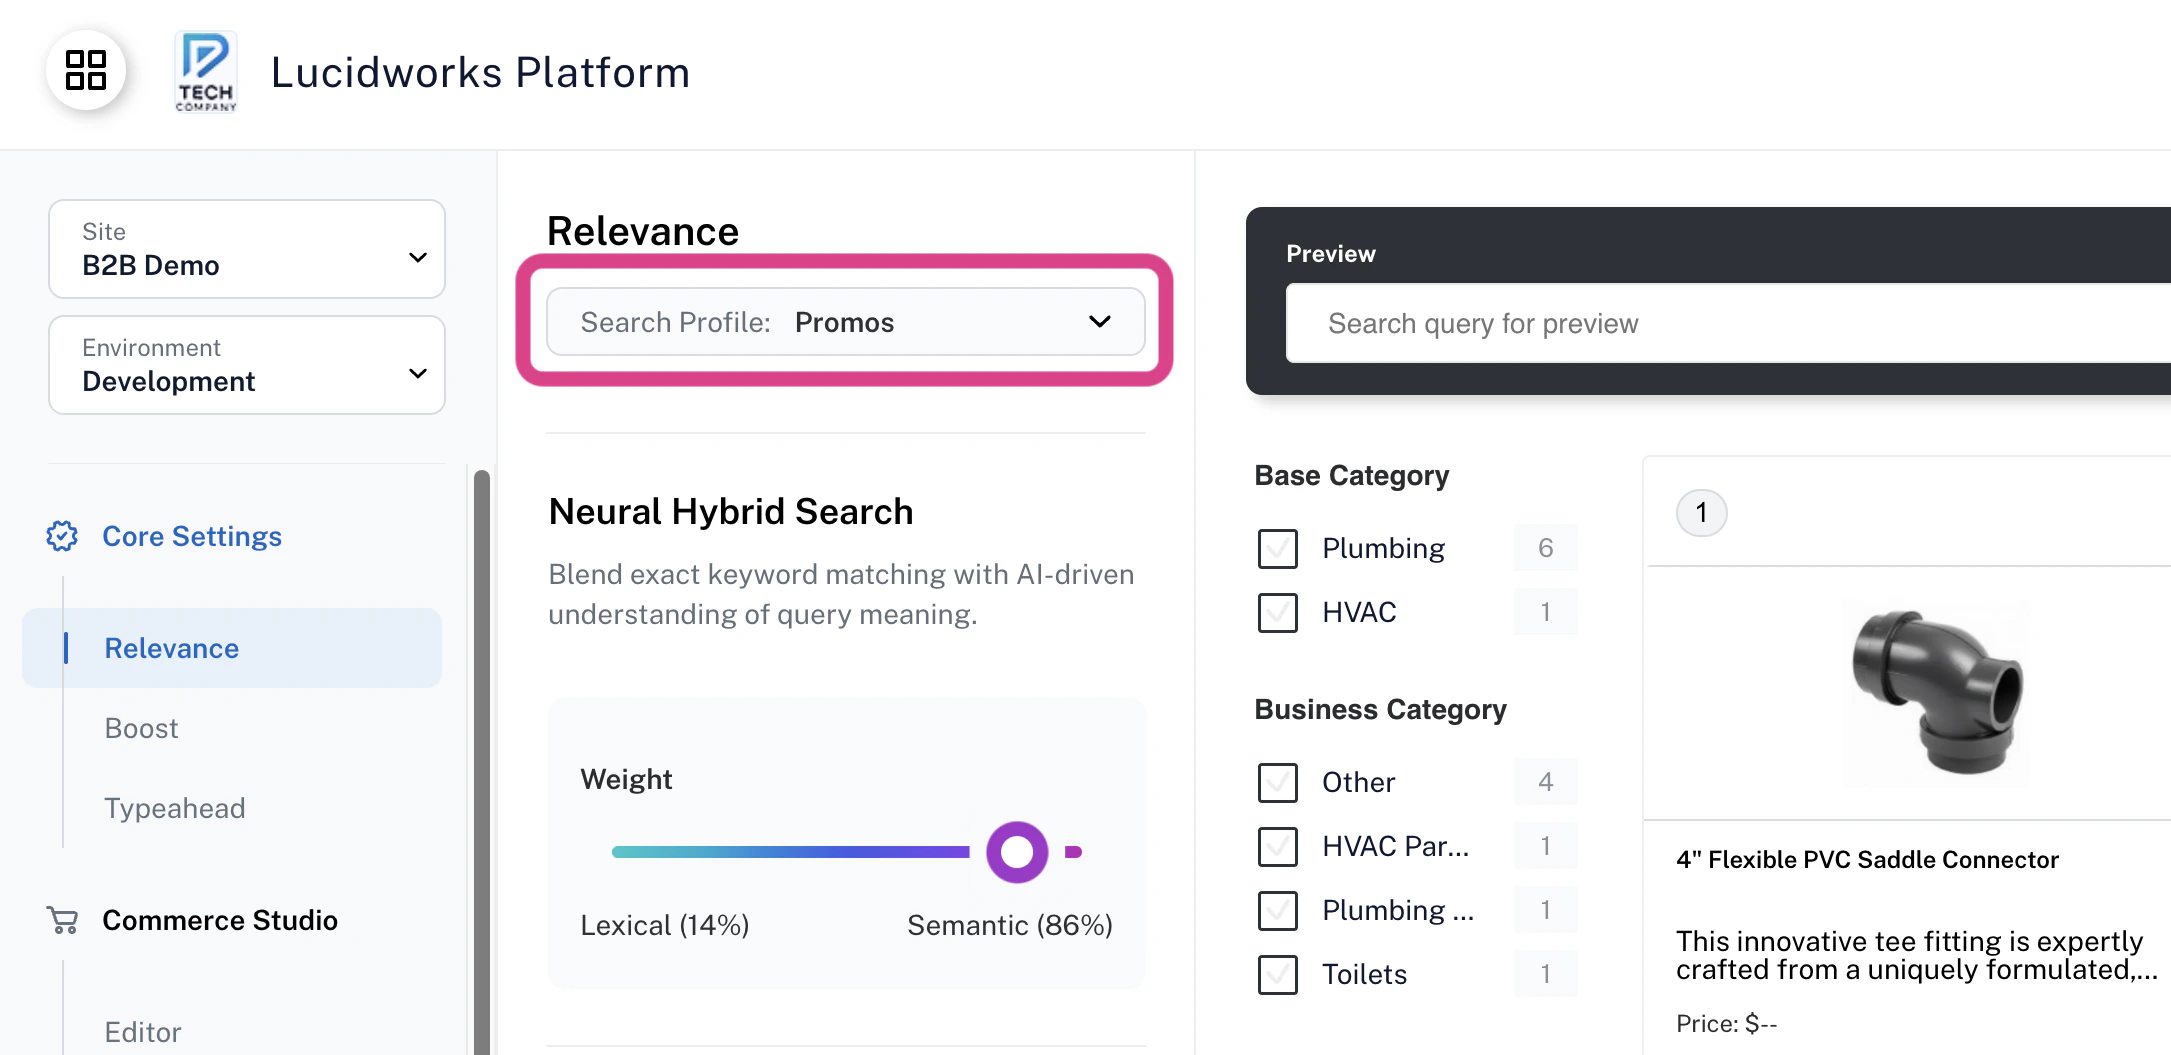Click the Lexical (14%) label
Image resolution: width=2171 pixels, height=1055 pixels.
pyautogui.click(x=665, y=925)
